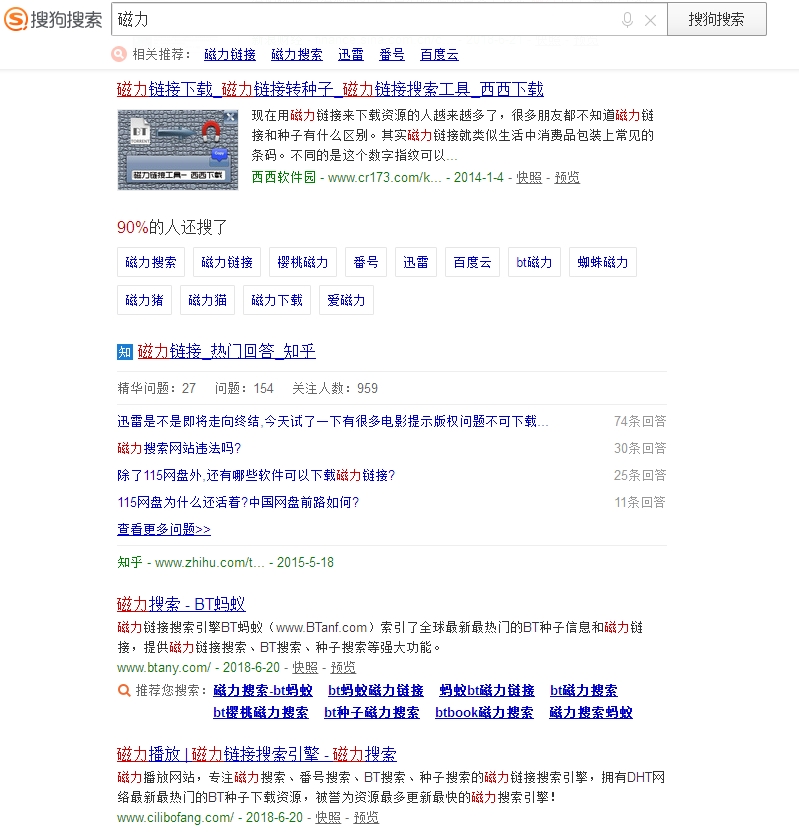Viewport: 799px width, 837px height.
Task: Click www.cilibofang.com/ green URL text
Action: [175, 818]
